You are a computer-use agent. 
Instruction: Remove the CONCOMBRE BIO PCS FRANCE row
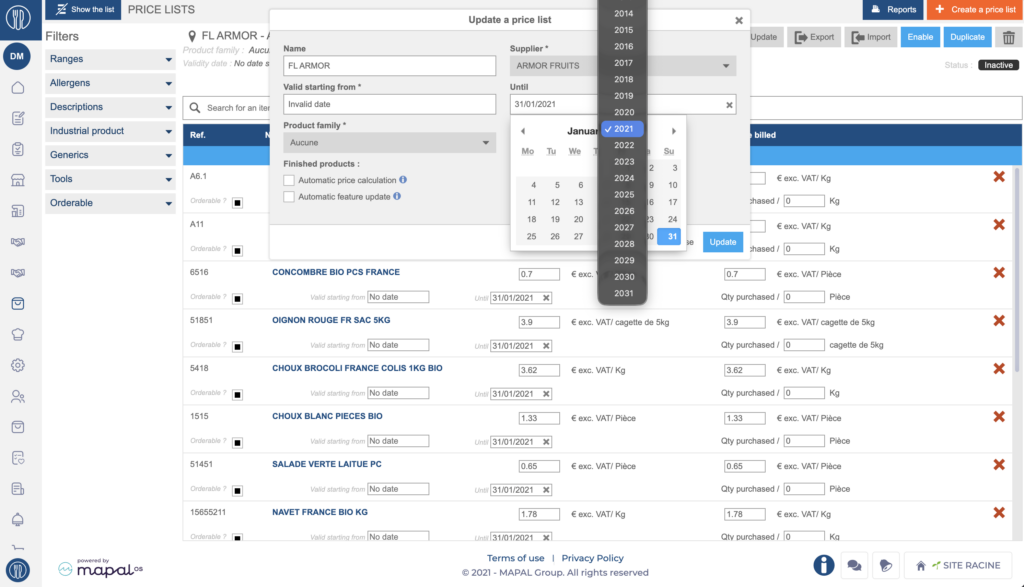999,273
